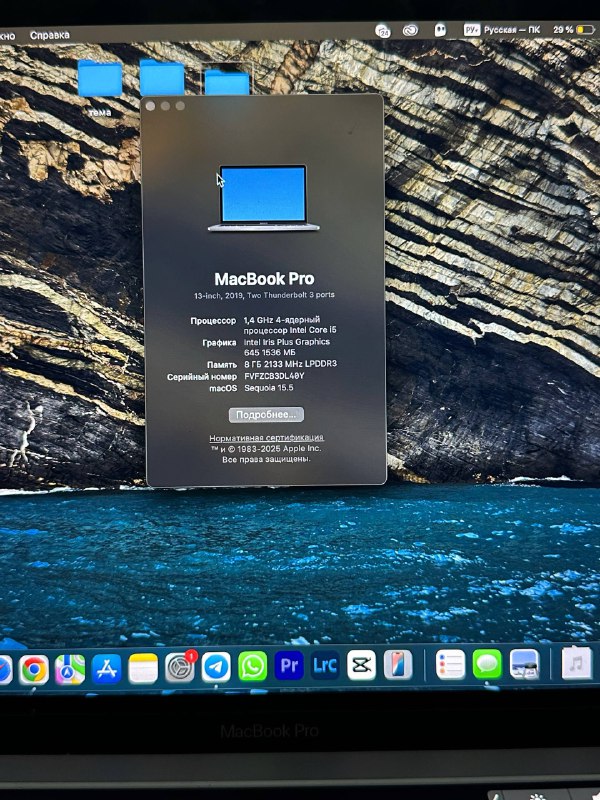Image resolution: width=600 pixels, height=800 pixels.
Task: Click the battery icon showing 29 %
Action: (x=585, y=30)
